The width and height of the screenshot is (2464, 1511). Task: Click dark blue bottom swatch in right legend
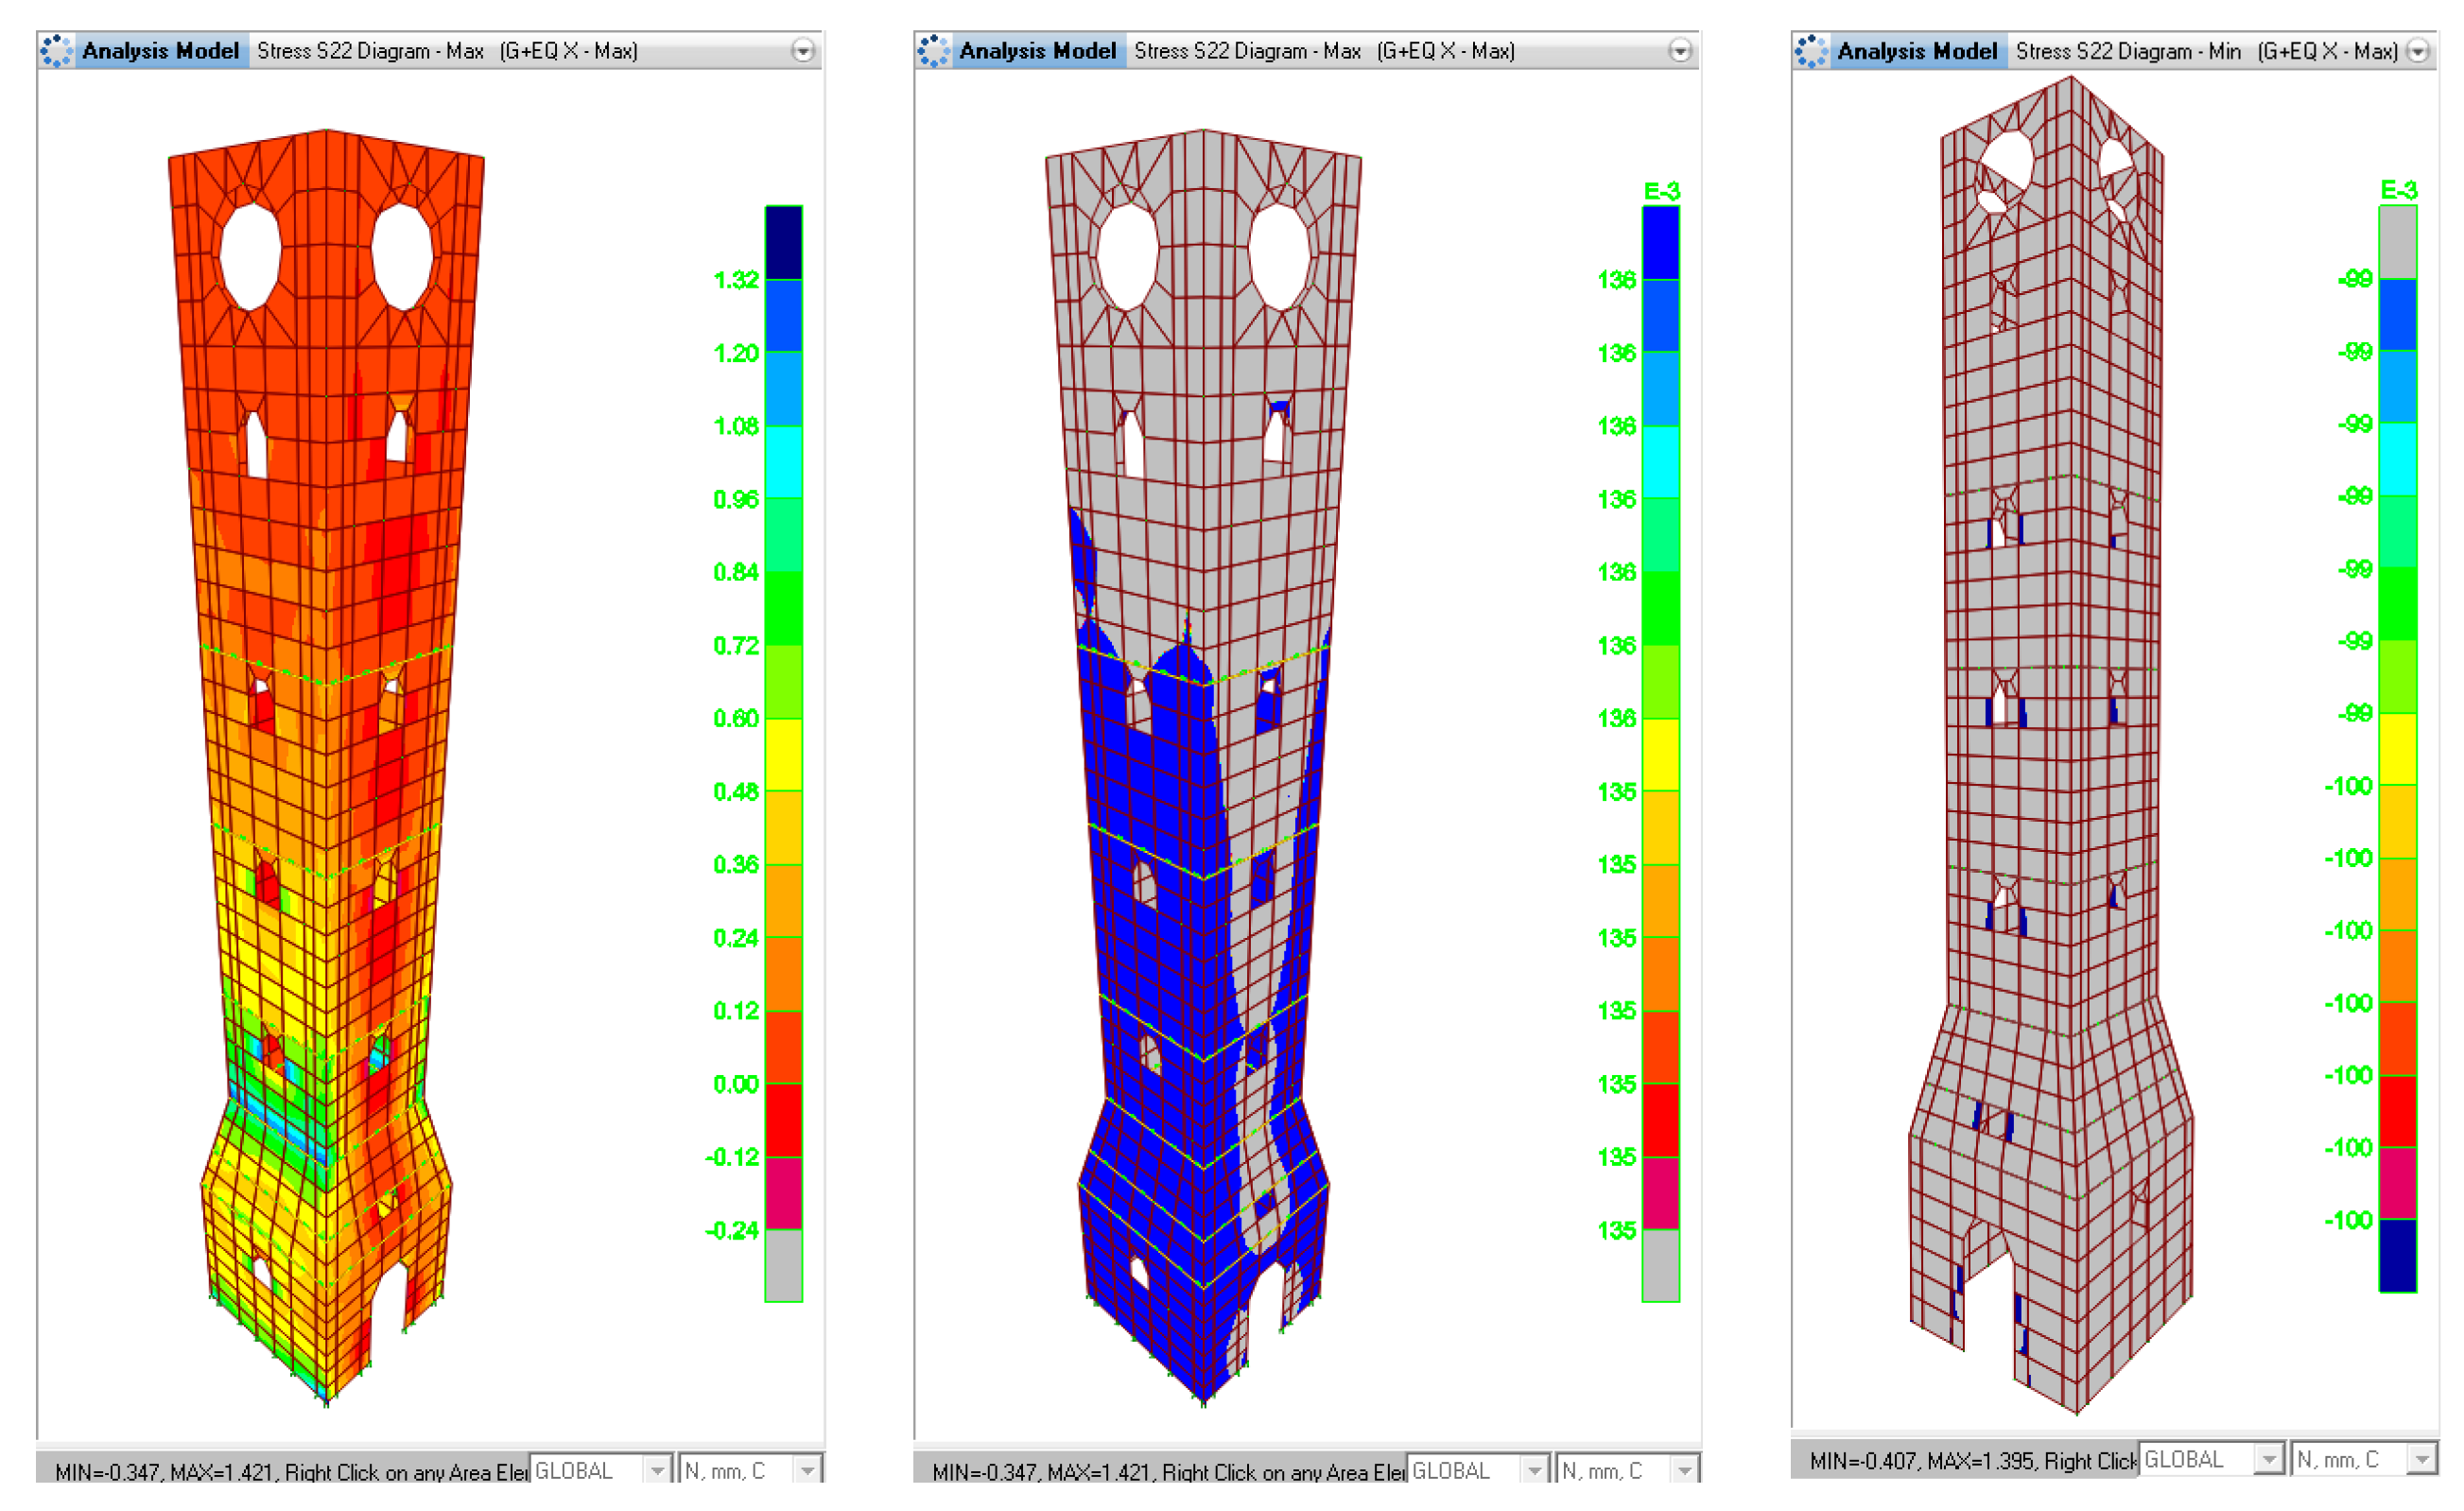click(2398, 1255)
